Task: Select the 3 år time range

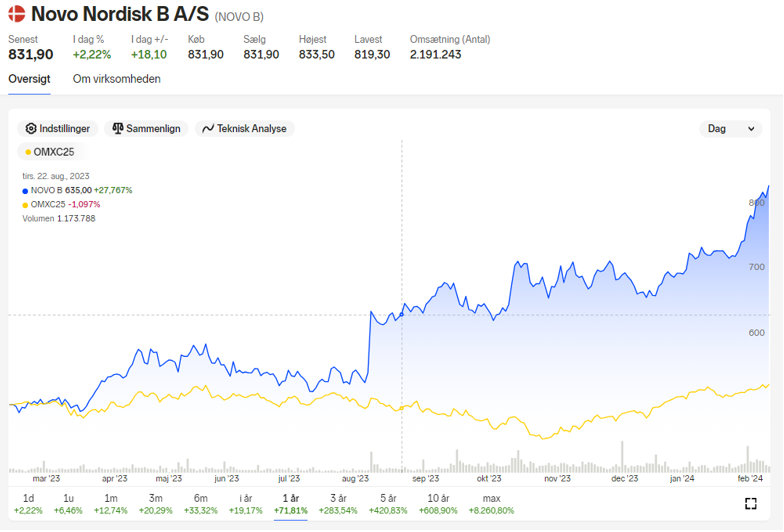Action: click(338, 504)
